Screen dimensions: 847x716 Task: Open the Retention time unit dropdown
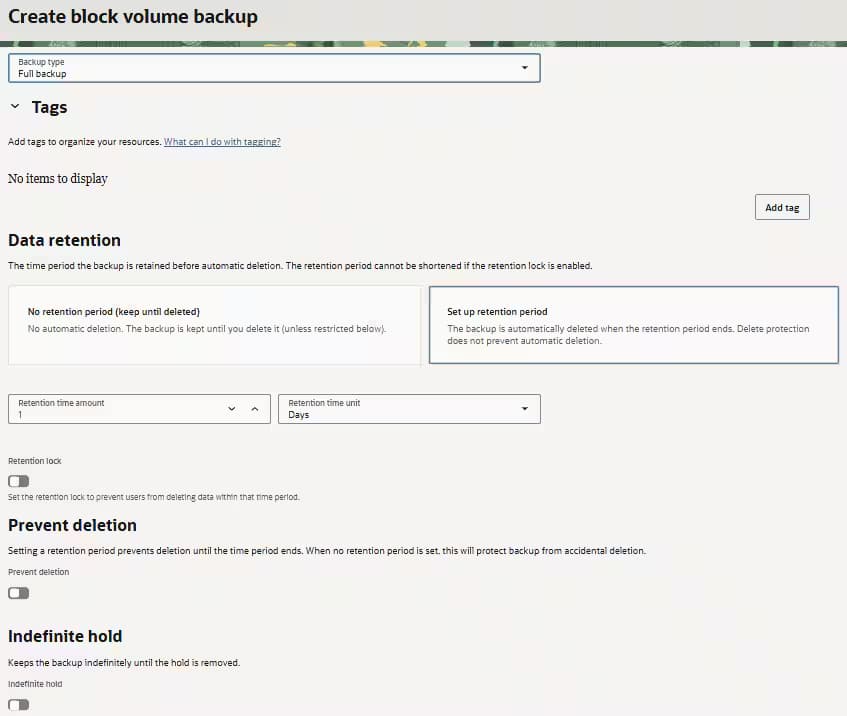point(409,409)
